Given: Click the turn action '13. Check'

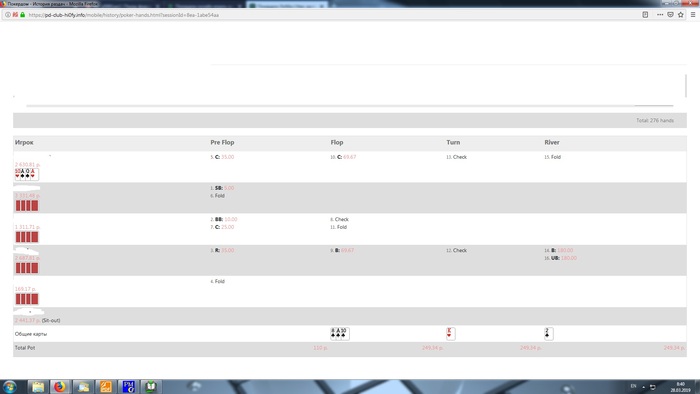Looking at the screenshot, I should [456, 157].
